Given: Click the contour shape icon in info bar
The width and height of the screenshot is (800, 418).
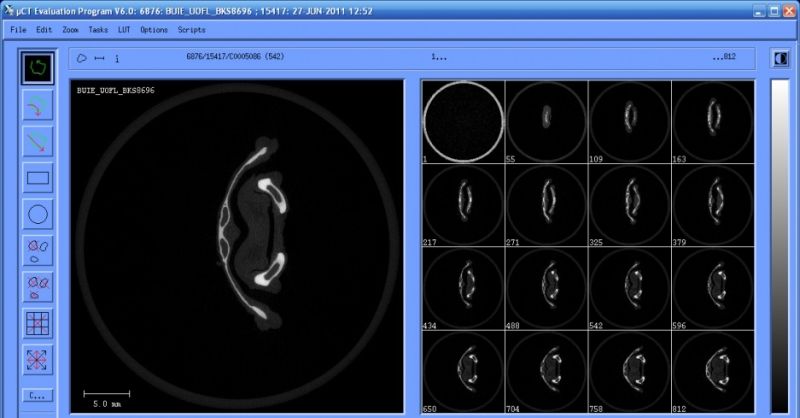Looking at the screenshot, I should coord(82,58).
